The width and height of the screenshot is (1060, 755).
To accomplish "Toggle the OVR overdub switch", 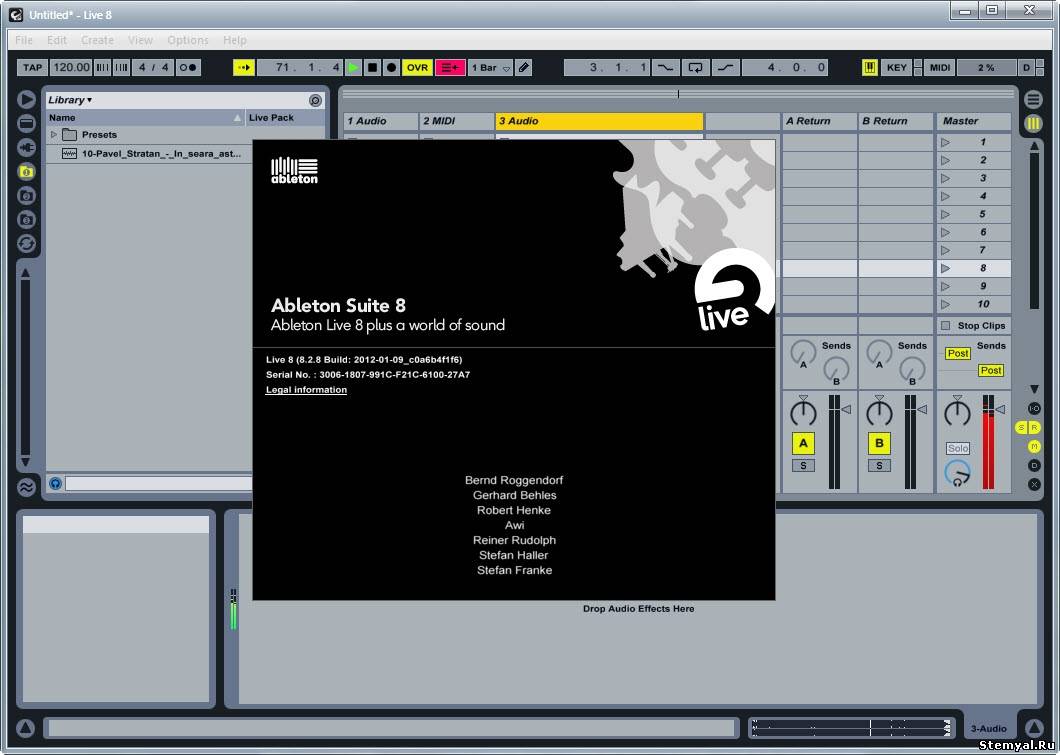I will point(417,68).
